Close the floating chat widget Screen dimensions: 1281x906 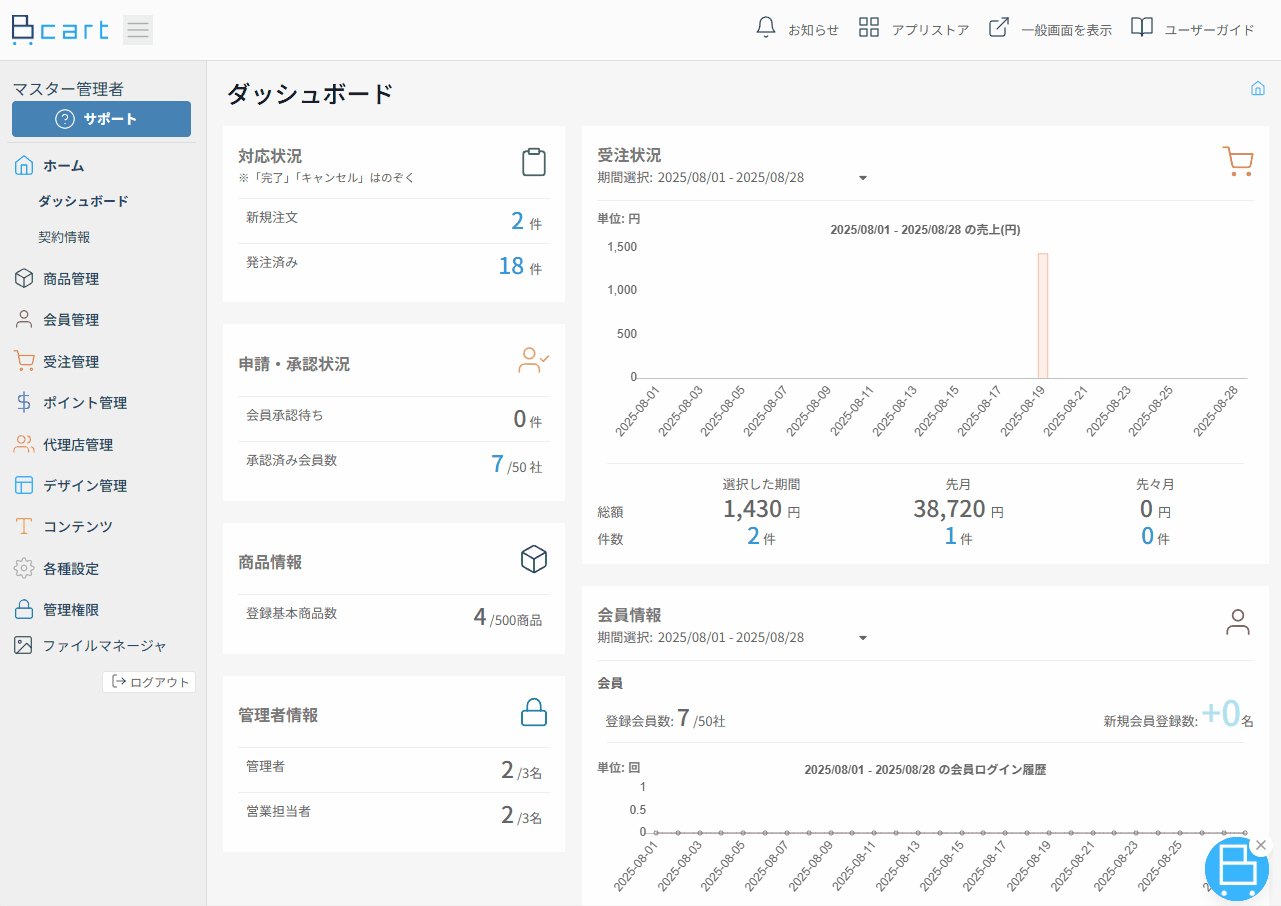pyautogui.click(x=1260, y=845)
